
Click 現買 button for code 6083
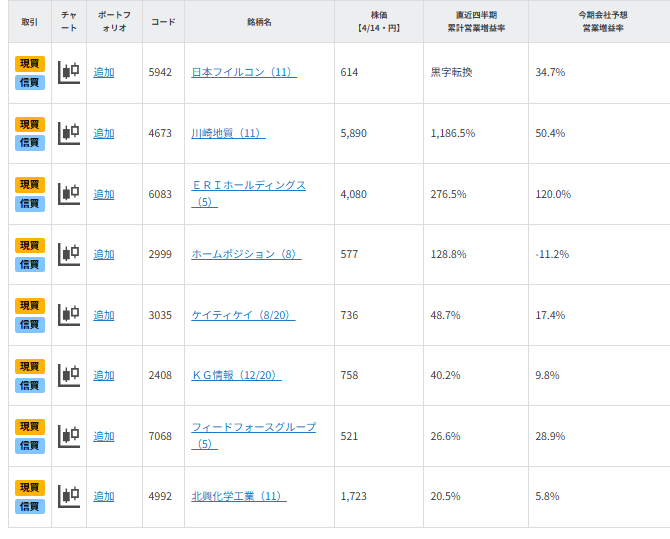coord(30,185)
